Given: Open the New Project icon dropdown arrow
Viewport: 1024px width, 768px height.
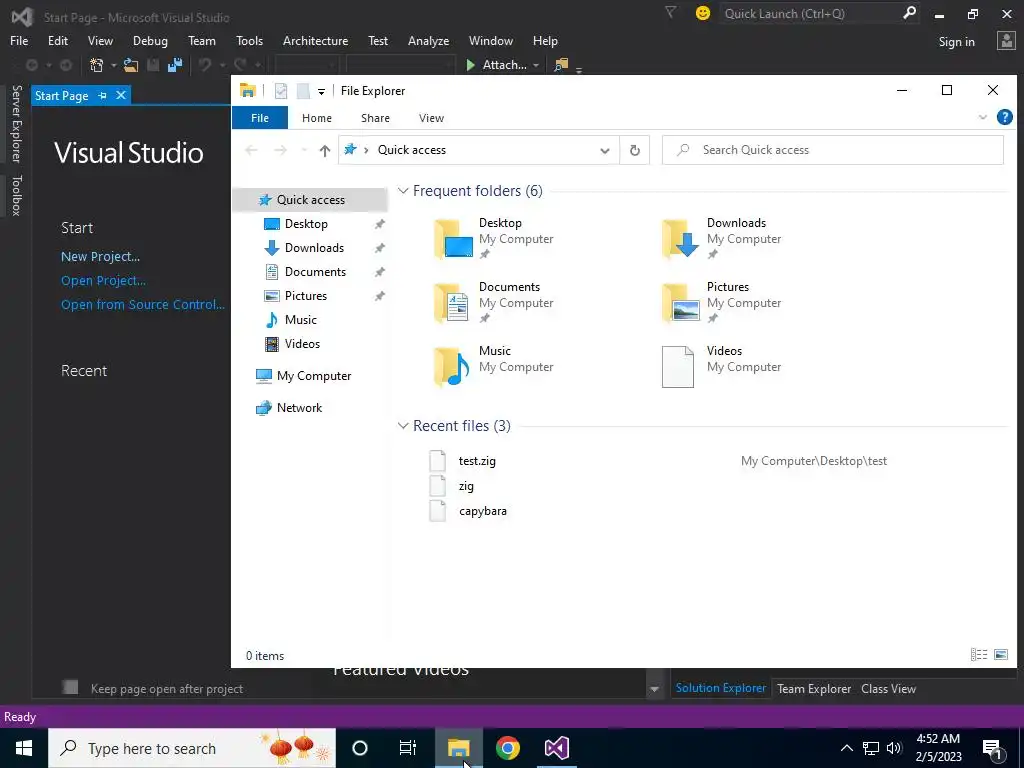Looking at the screenshot, I should point(113,65).
